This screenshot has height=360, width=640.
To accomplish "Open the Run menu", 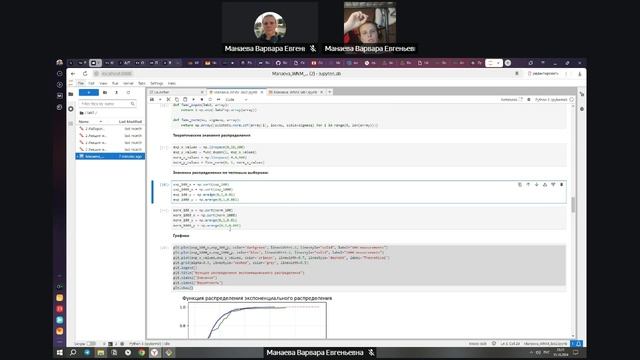I will pyautogui.click(x=115, y=83).
